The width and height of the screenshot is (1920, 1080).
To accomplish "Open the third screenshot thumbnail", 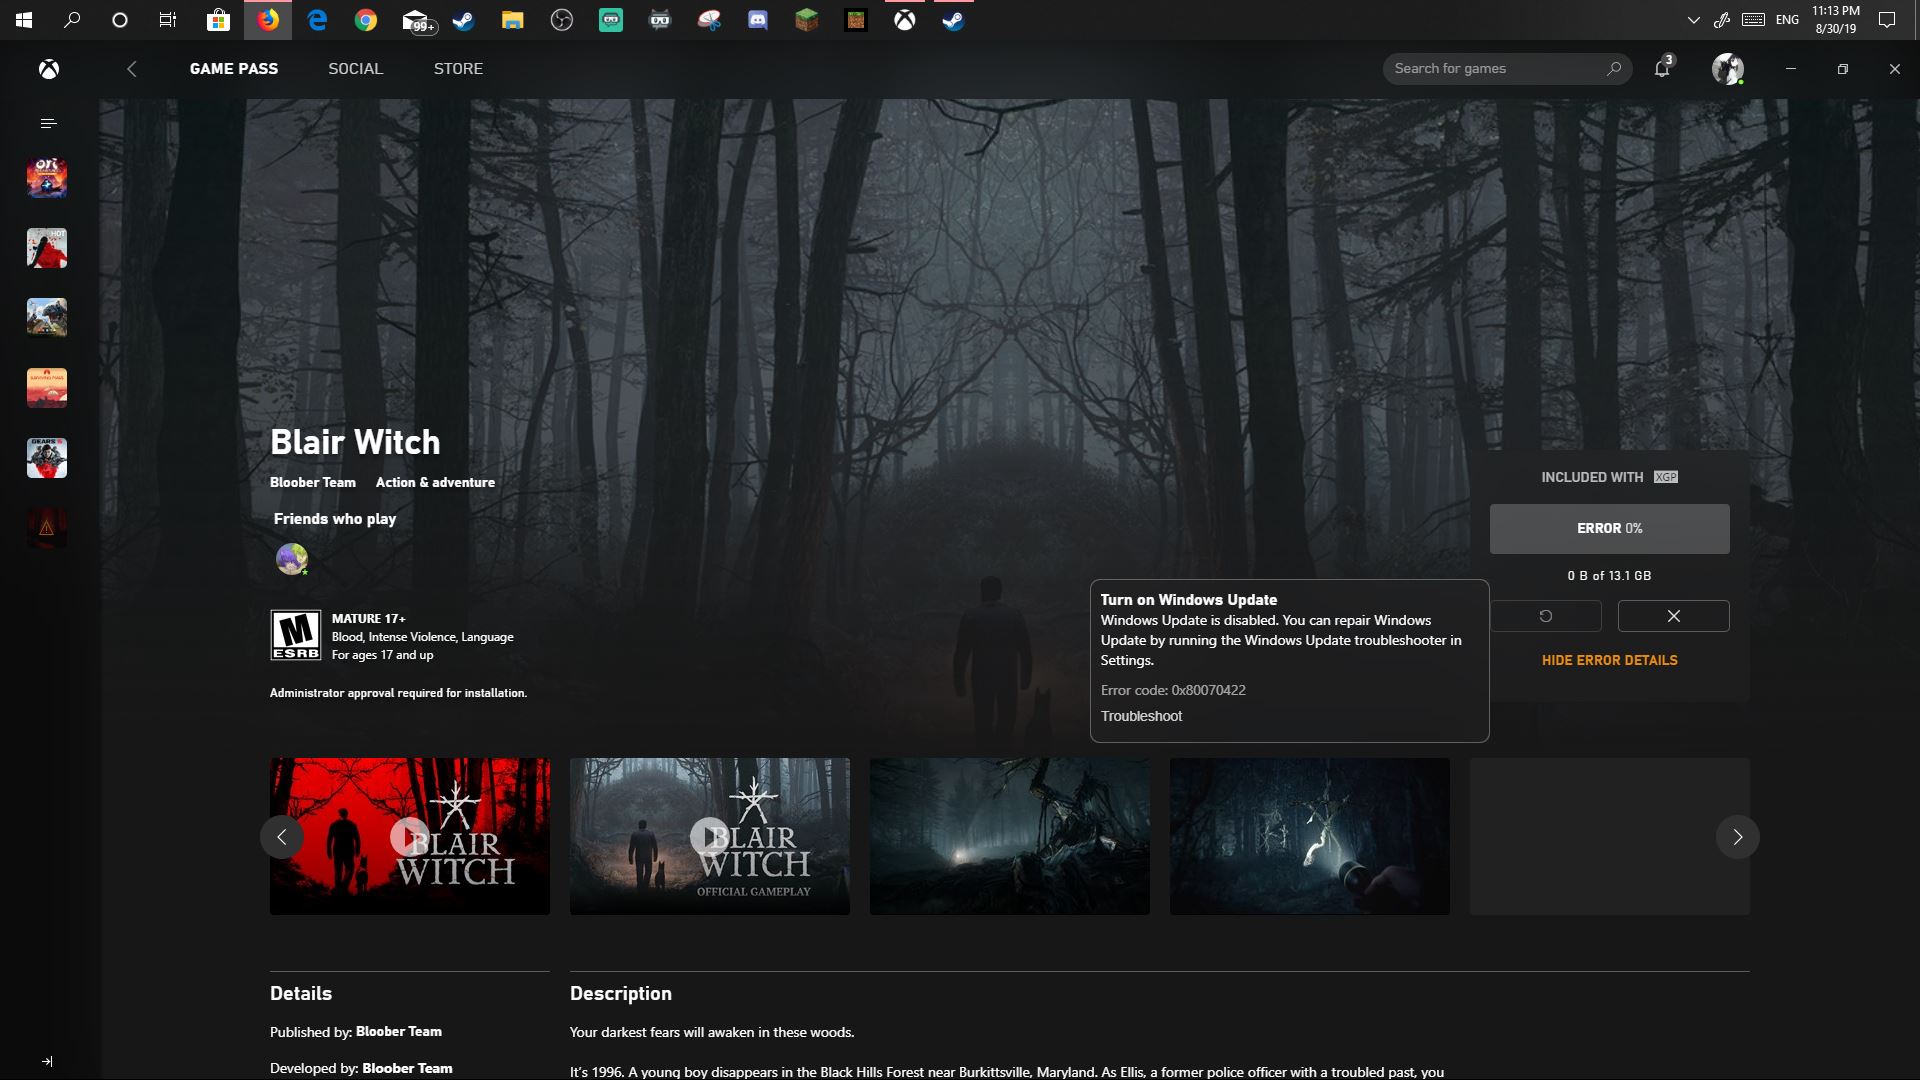I will pos(1009,836).
